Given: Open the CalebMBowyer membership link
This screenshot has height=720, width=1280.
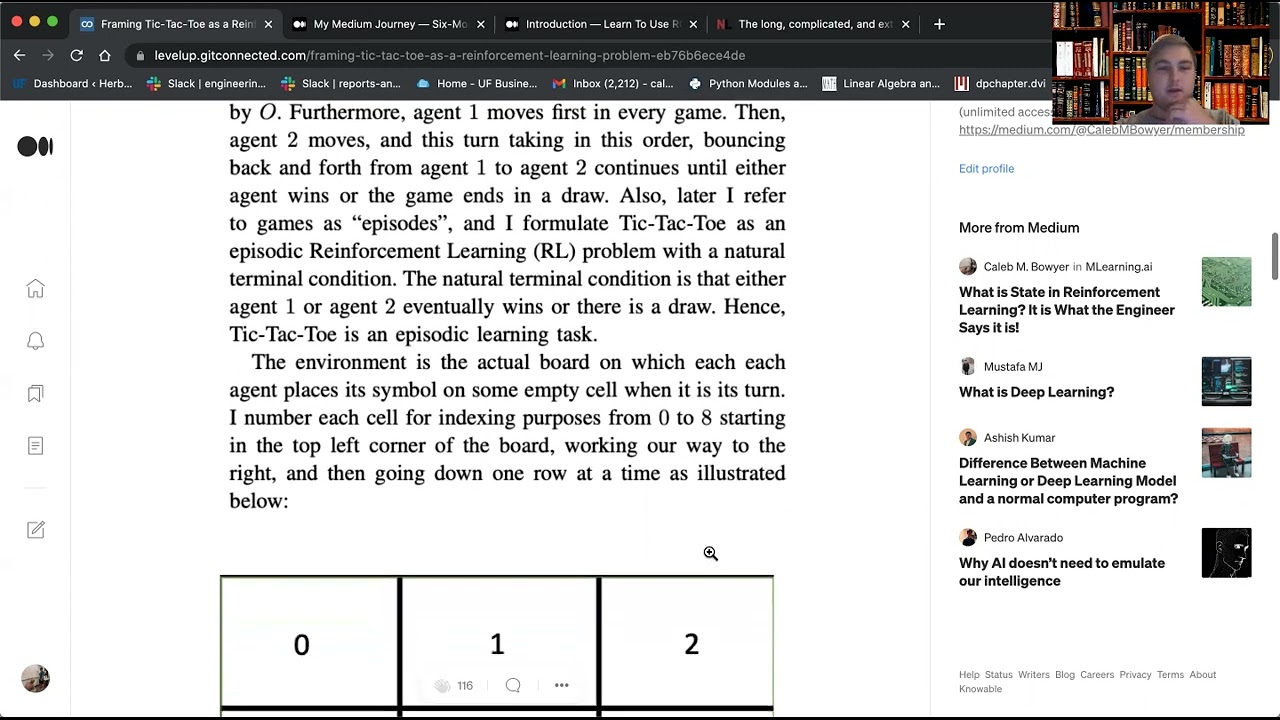Looking at the screenshot, I should pos(1101,130).
